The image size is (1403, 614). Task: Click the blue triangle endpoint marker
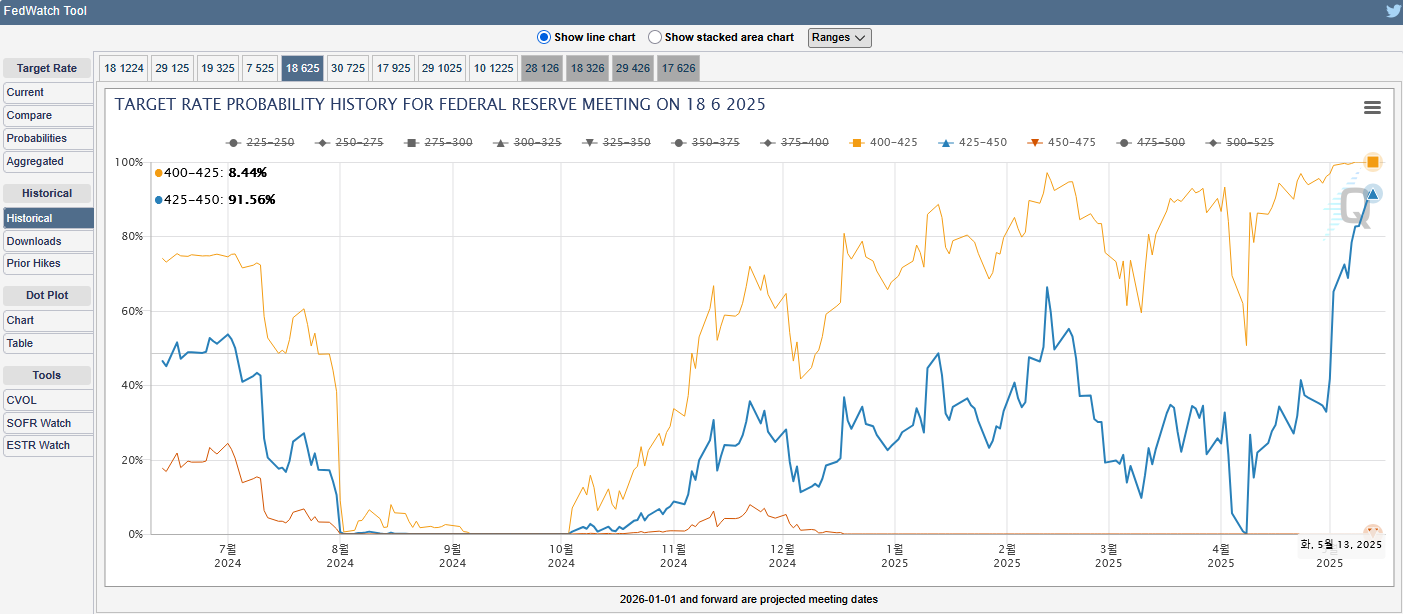tap(1373, 193)
